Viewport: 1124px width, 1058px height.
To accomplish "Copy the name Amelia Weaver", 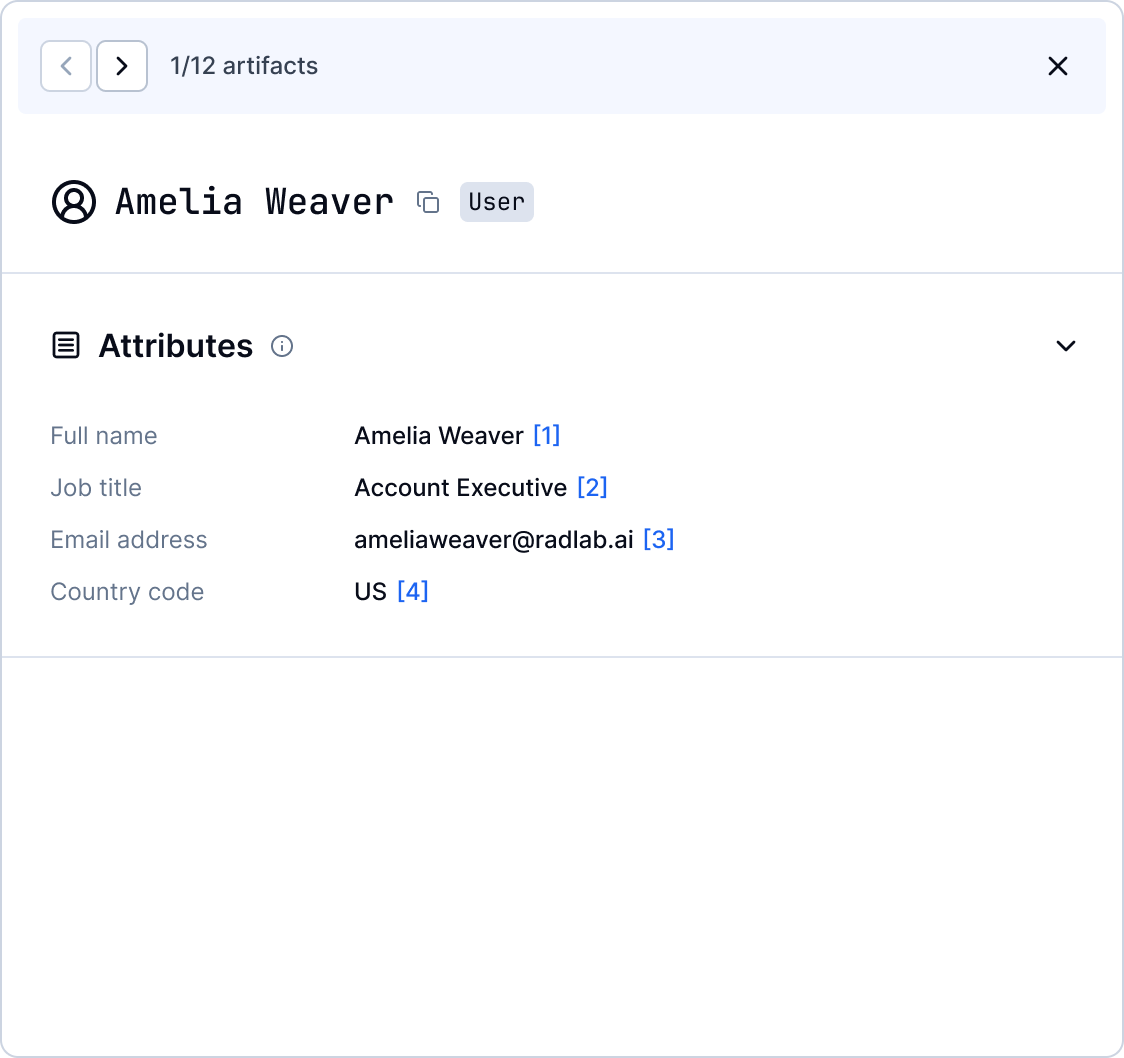I will click(428, 202).
